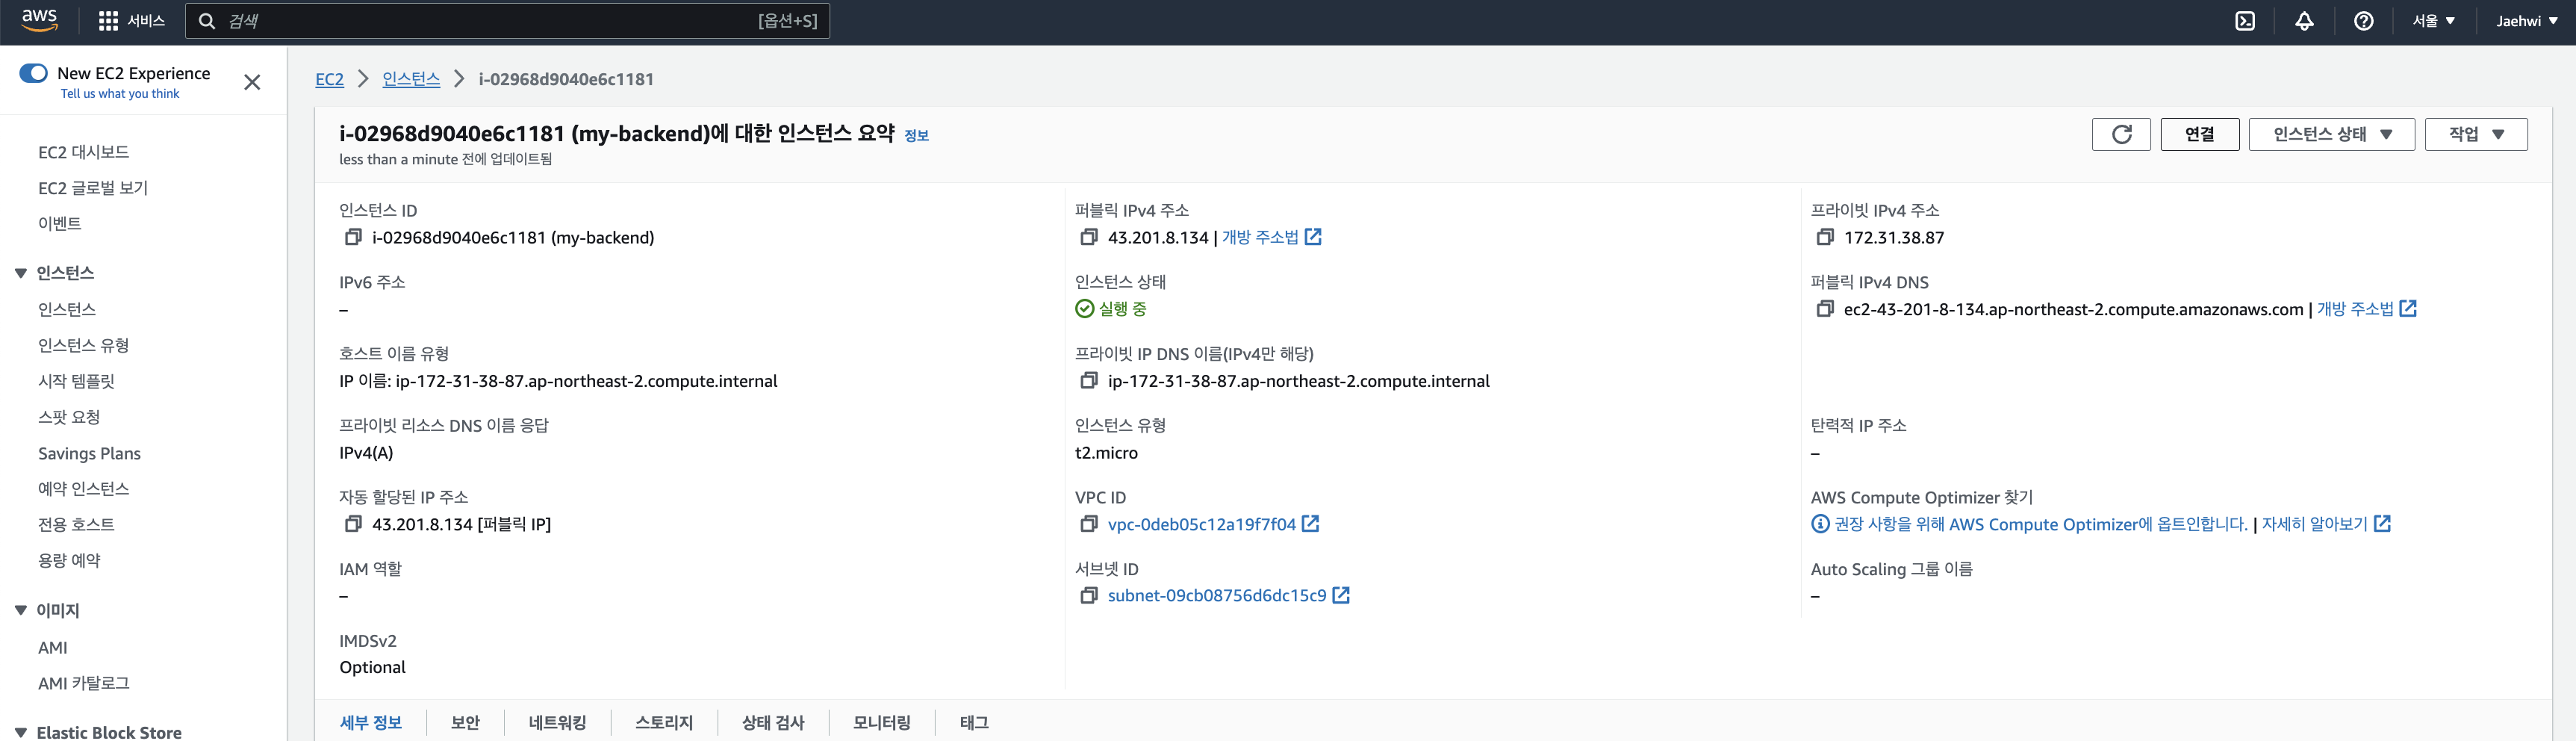Open EC2 대시보드 in sidebar

pos(84,152)
